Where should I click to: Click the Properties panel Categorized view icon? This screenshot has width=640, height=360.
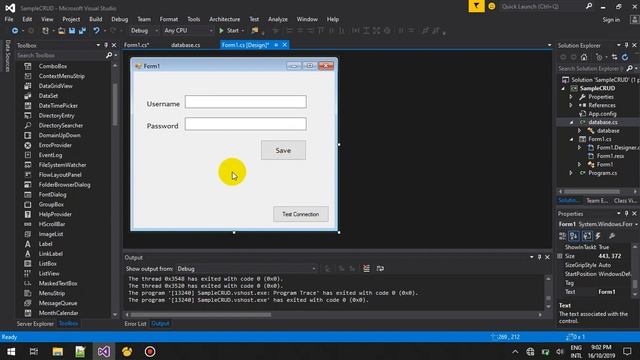tap(562, 236)
